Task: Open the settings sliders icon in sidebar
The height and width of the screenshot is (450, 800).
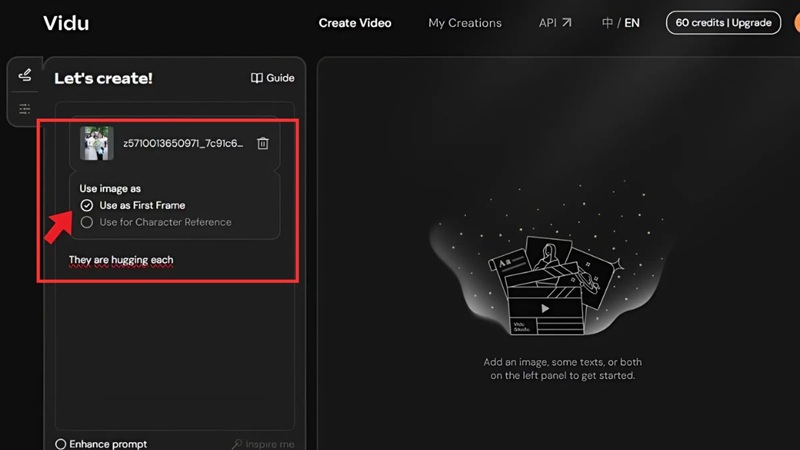Action: point(25,109)
